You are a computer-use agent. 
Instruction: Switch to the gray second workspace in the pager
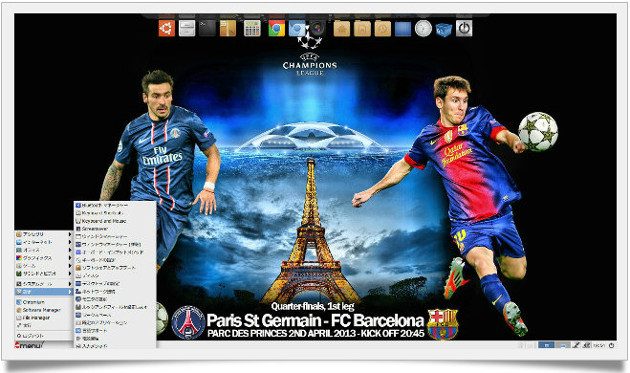[x=562, y=345]
